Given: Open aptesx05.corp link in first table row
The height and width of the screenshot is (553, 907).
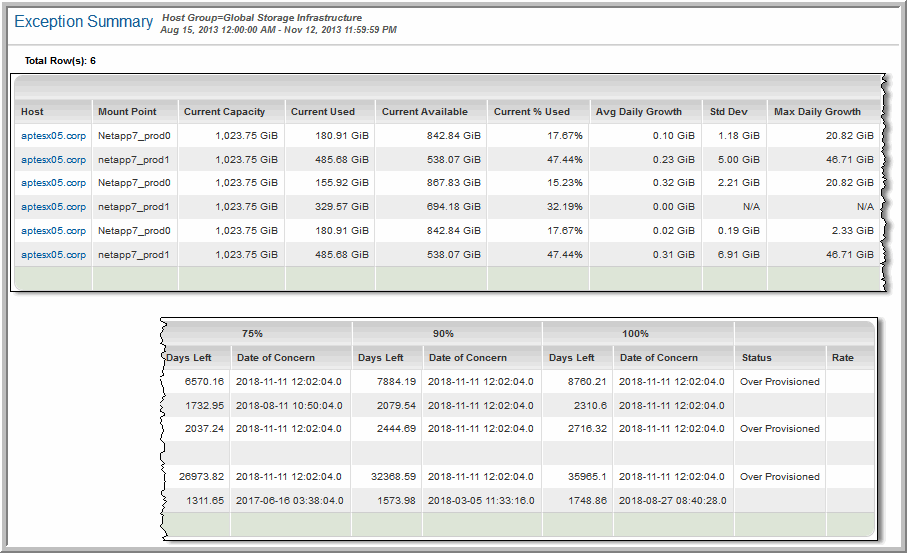Looking at the screenshot, I should (x=53, y=135).
